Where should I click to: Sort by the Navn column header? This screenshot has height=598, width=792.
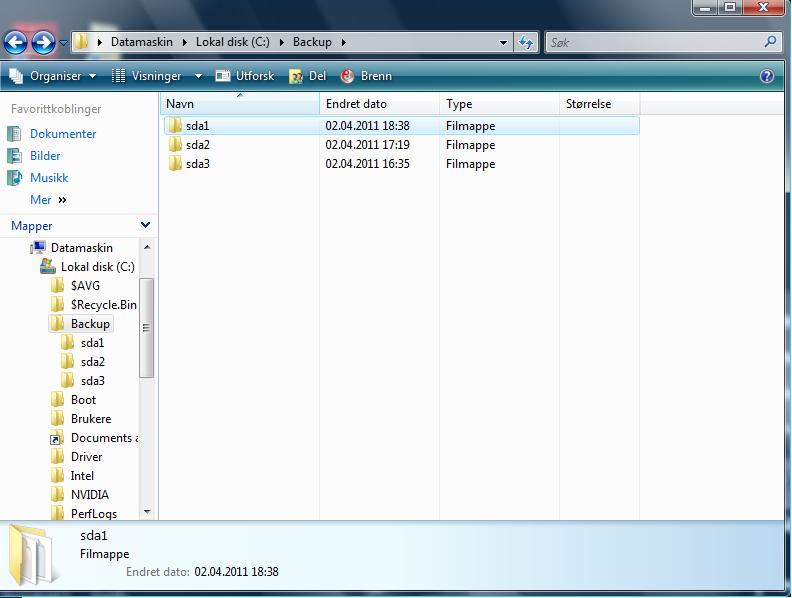[240, 104]
